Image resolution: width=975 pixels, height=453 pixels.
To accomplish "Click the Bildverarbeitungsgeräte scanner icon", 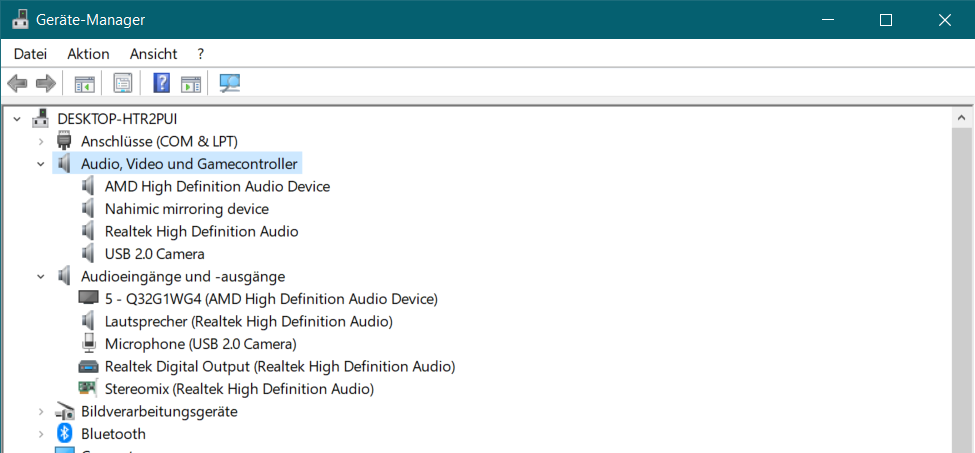I will pyautogui.click(x=65, y=411).
